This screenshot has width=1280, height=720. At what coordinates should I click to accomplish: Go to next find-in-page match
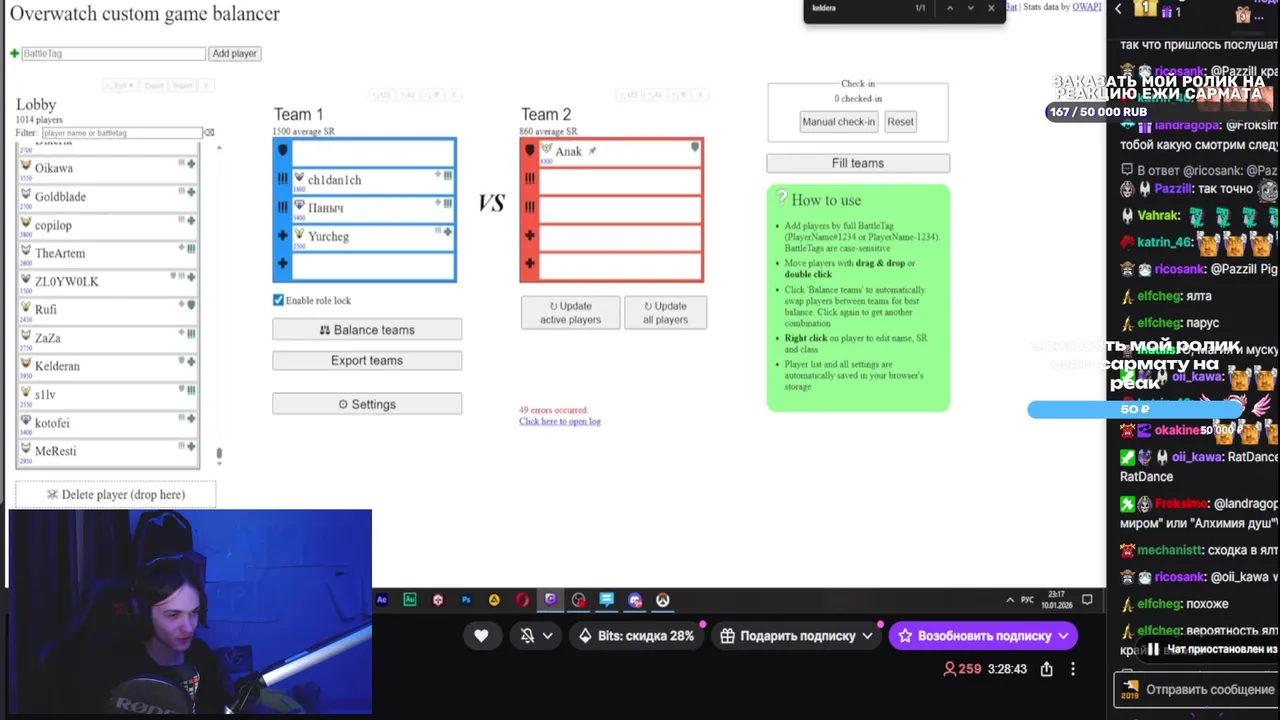[x=970, y=8]
